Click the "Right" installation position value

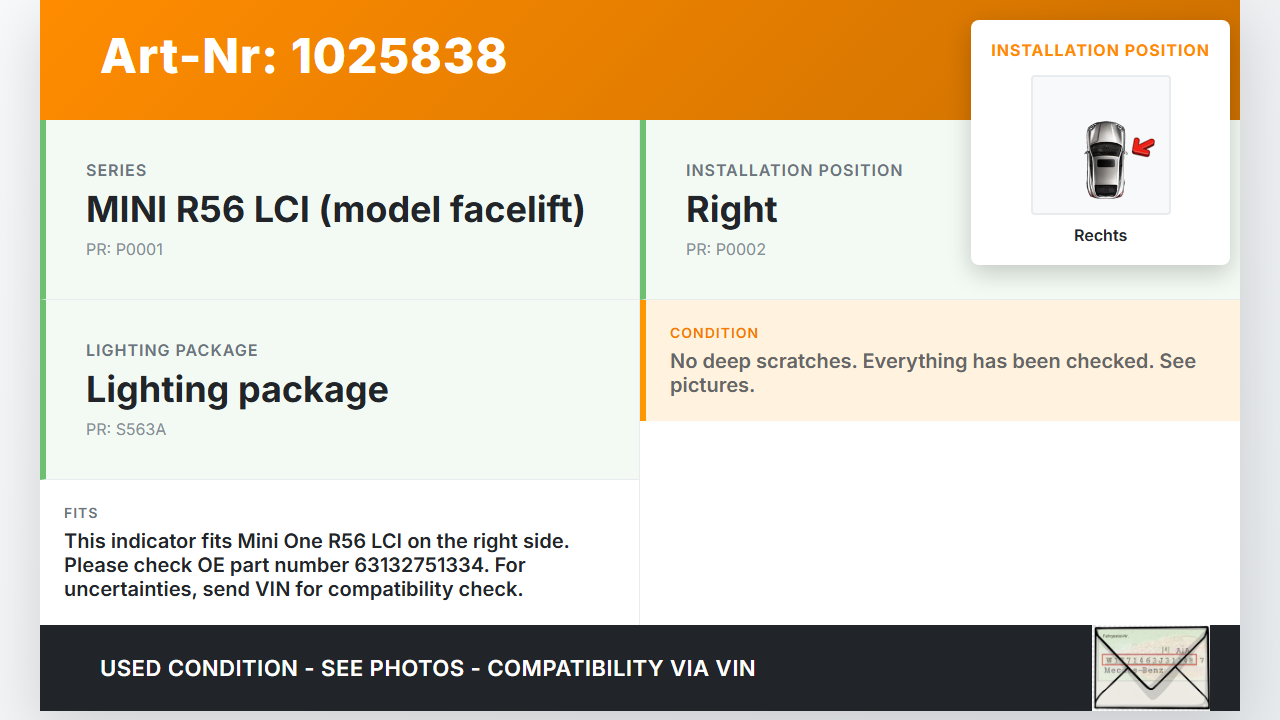[x=731, y=209]
